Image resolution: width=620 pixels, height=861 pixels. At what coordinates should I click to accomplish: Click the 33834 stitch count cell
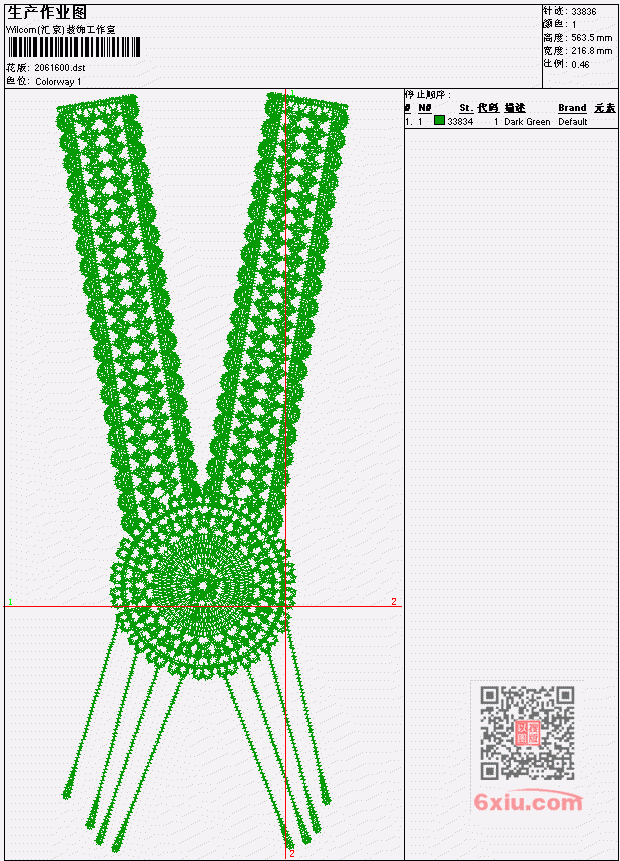[x=460, y=122]
